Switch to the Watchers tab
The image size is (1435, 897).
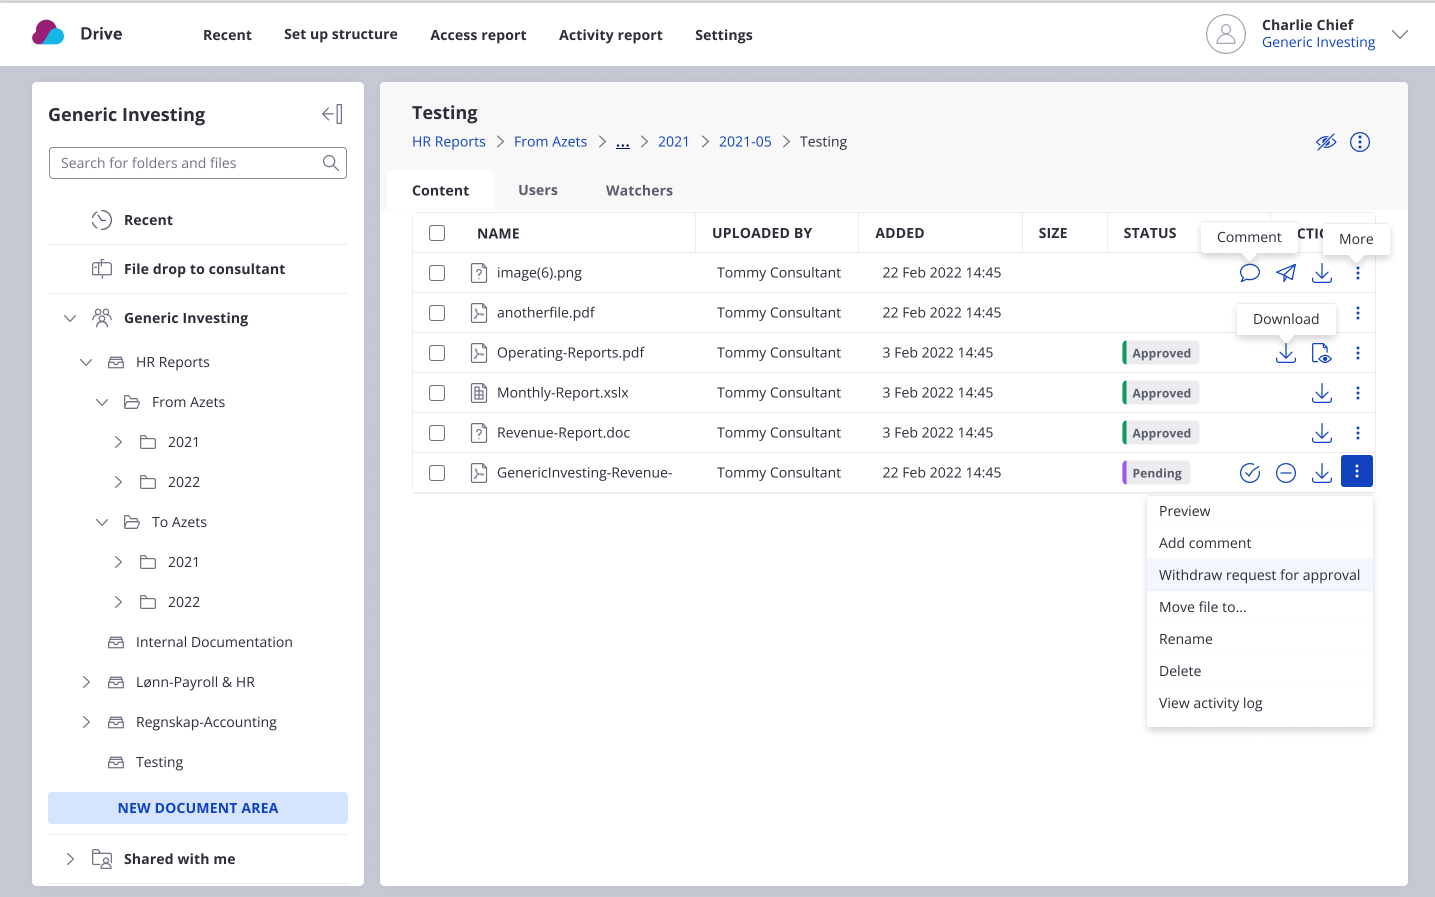(x=639, y=190)
